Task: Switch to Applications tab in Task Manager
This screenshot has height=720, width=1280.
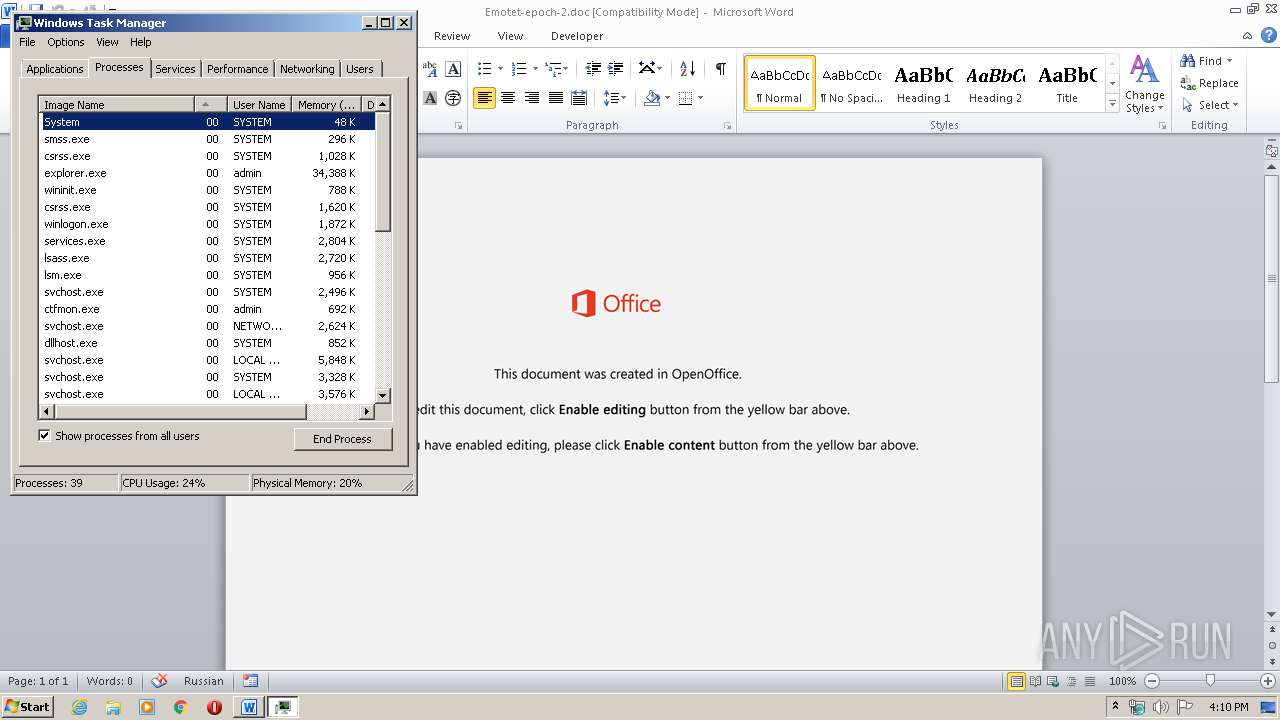Action: tap(54, 69)
